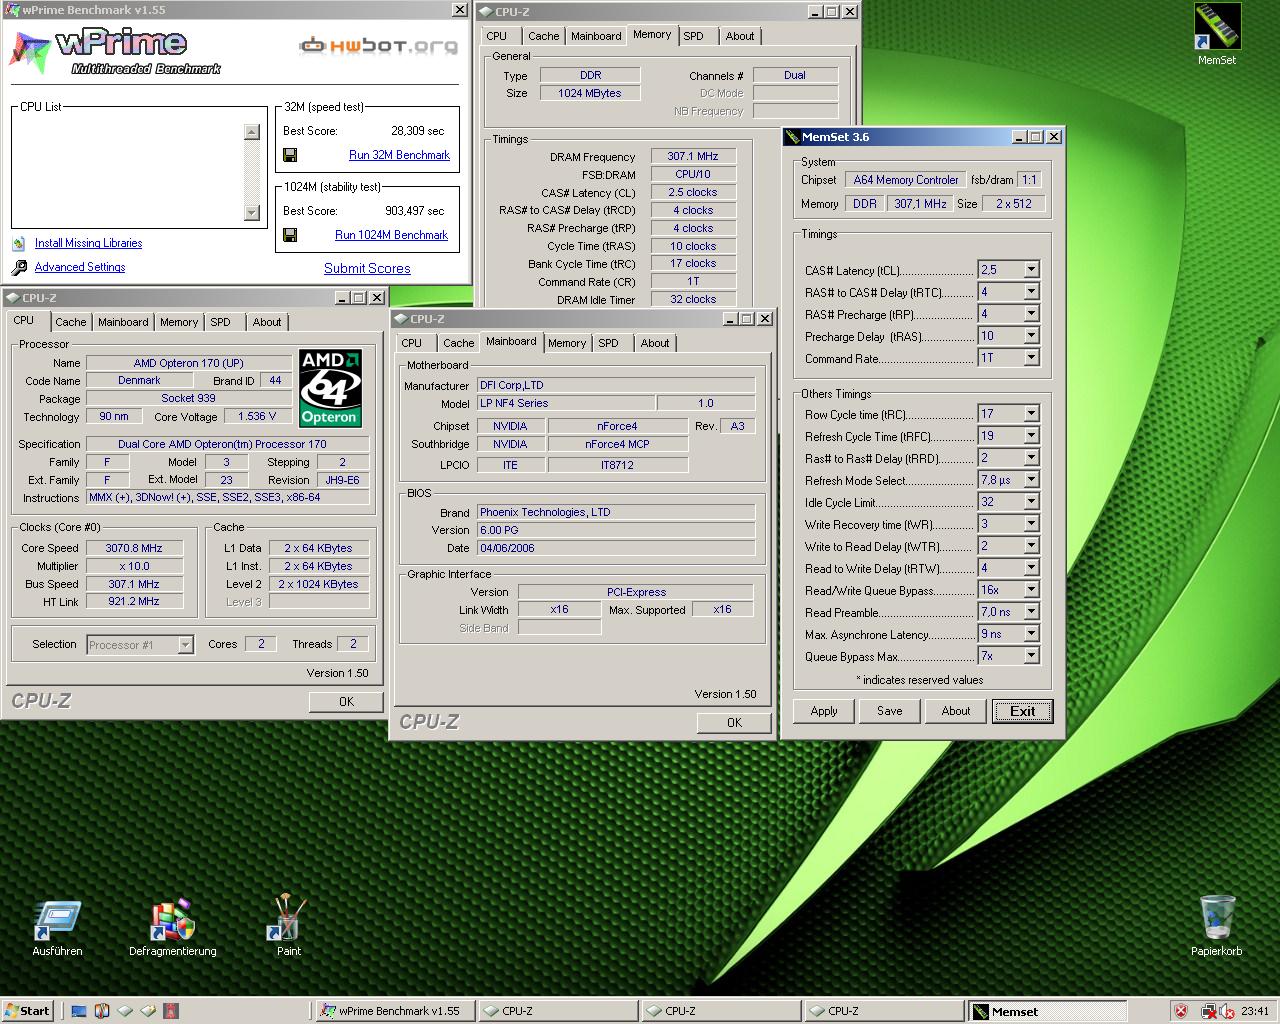1280x1024 pixels.
Task: Open the MemSet desktop shortcut icon
Action: click(1216, 27)
